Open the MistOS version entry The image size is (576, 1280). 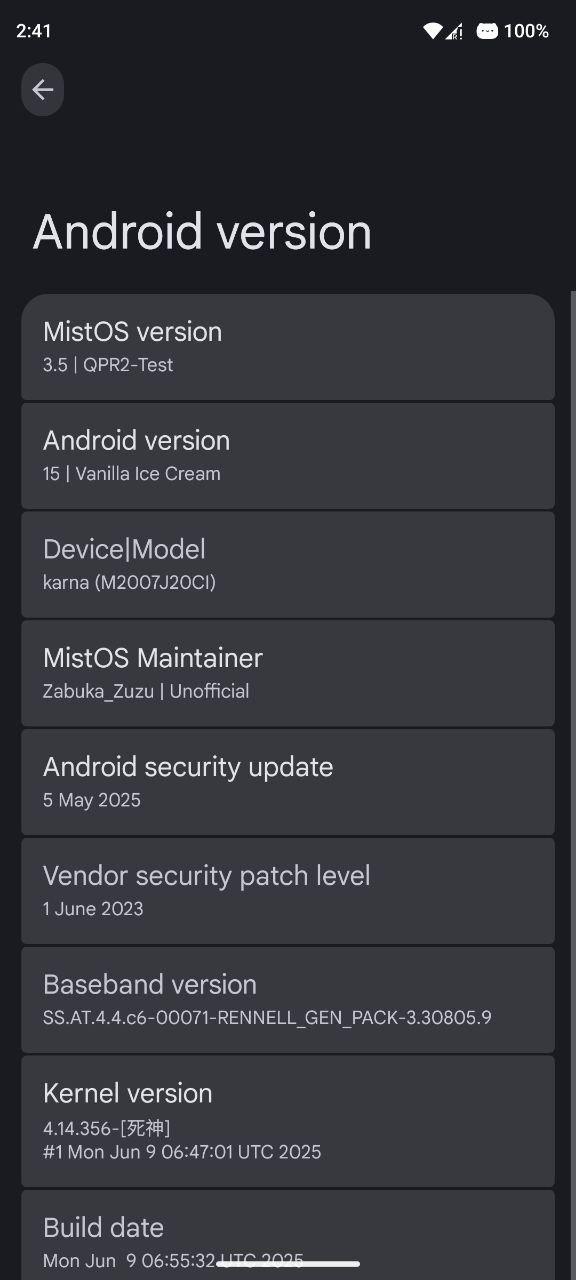point(288,347)
